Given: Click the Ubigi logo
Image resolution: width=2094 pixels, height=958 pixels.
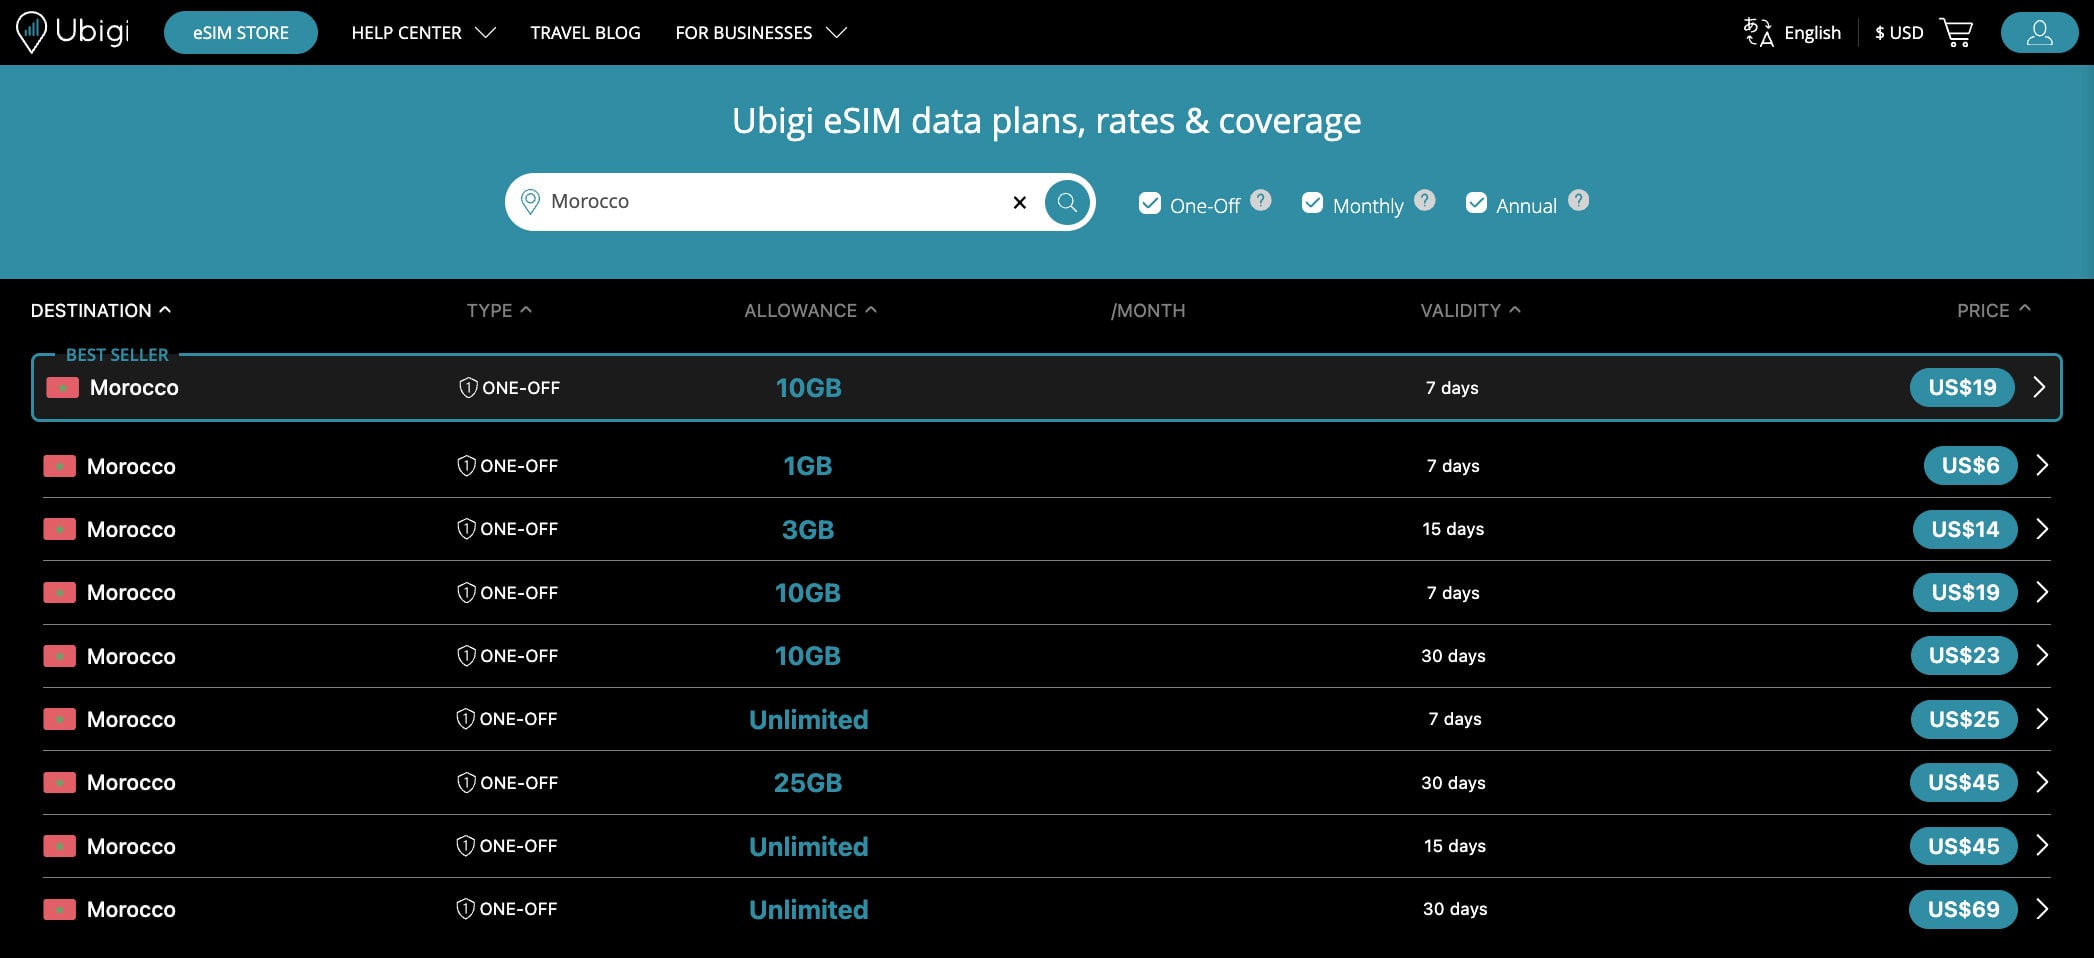Looking at the screenshot, I should tap(73, 32).
